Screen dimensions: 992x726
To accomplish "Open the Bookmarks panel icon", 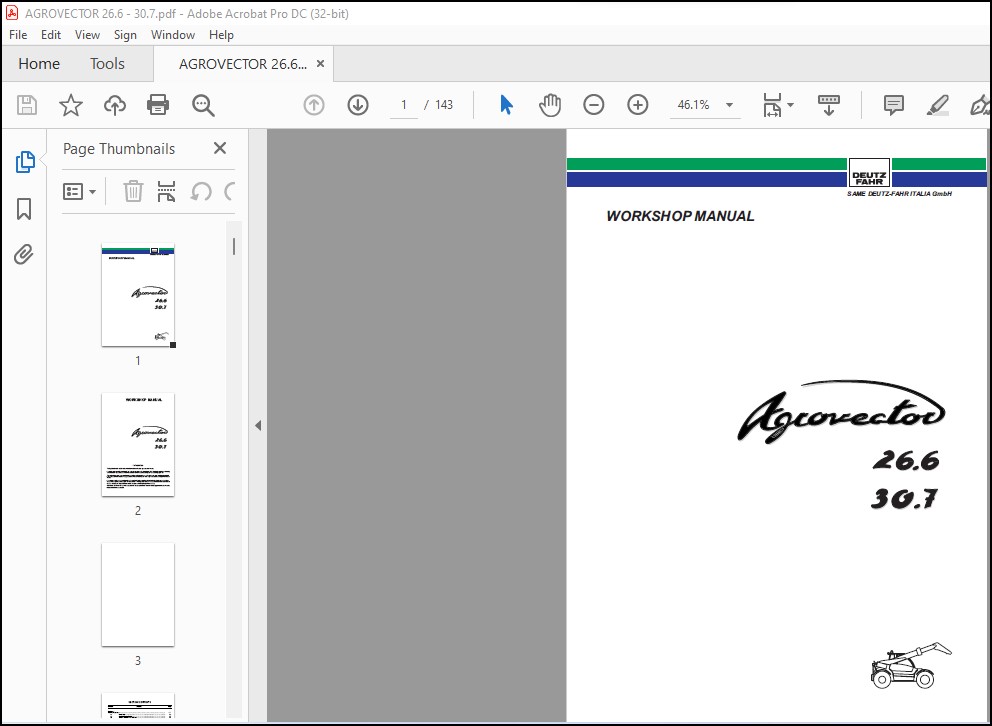I will (24, 209).
